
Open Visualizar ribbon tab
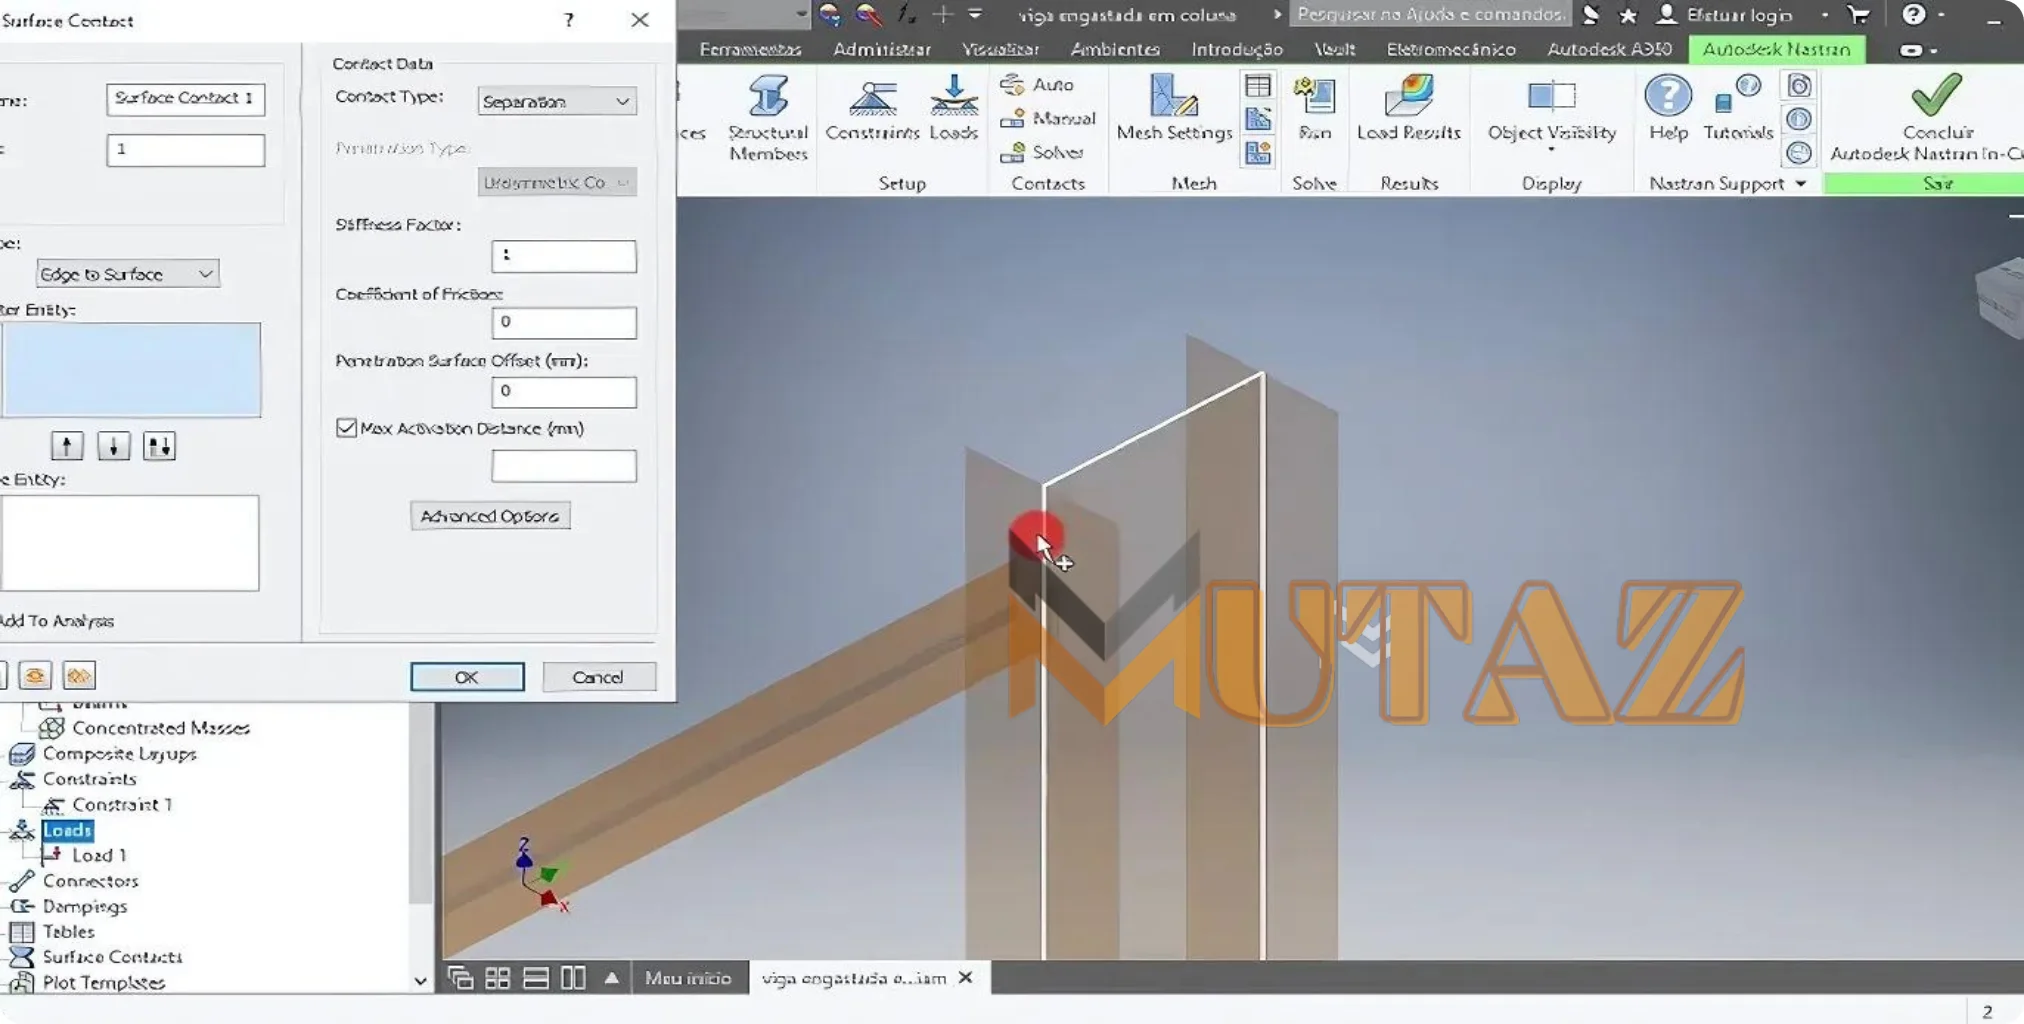(1000, 49)
